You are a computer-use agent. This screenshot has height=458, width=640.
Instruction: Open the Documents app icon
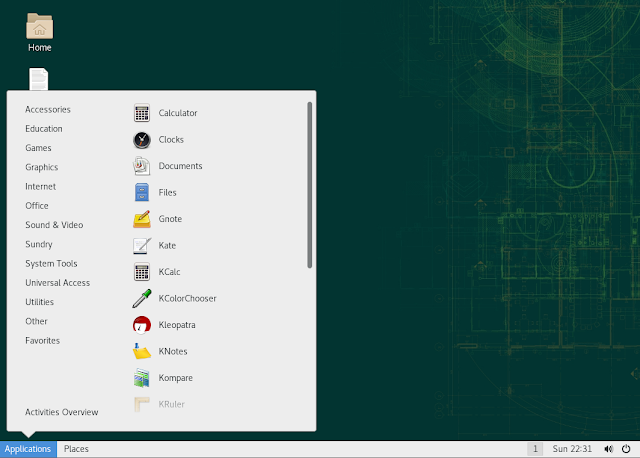click(x=142, y=166)
